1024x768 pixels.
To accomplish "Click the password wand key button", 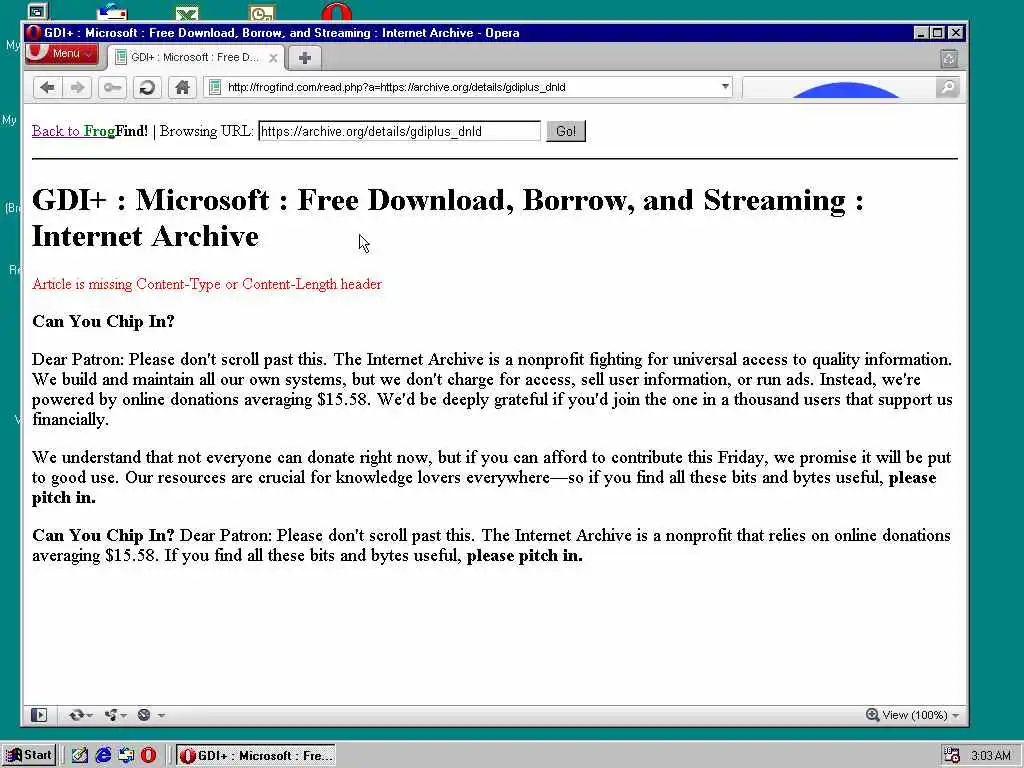I will [x=112, y=88].
